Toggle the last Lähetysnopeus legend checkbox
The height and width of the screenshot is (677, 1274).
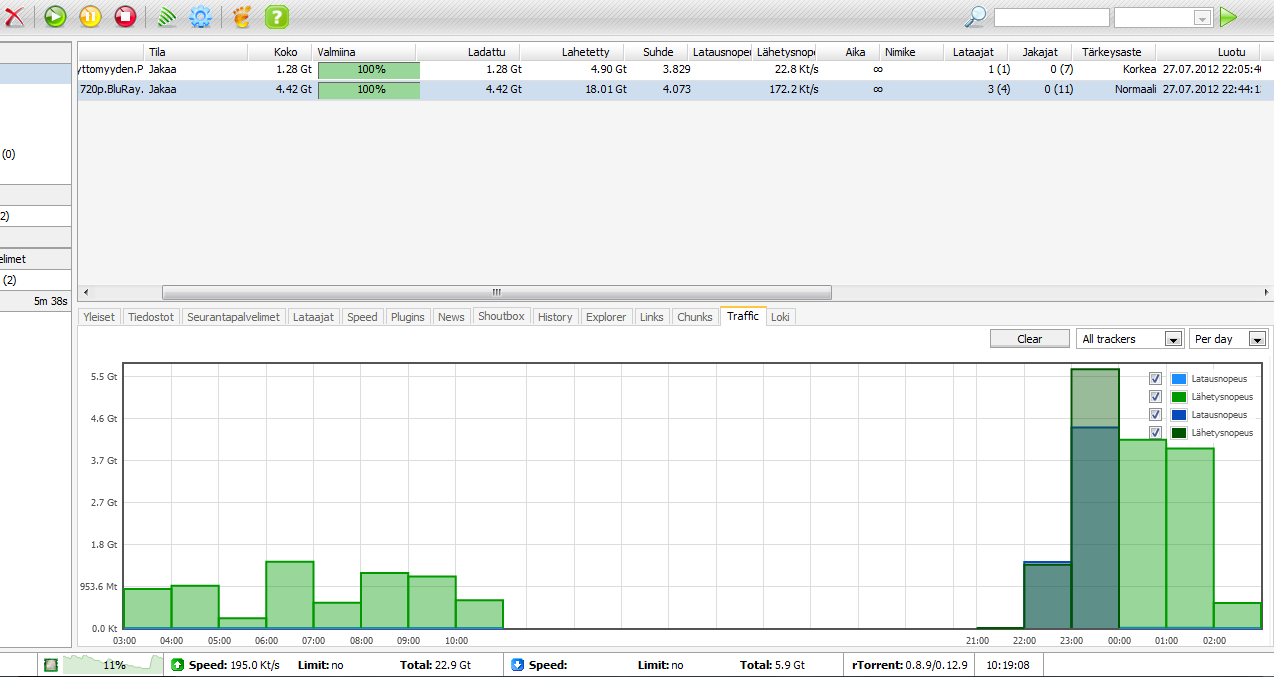[1155, 433]
